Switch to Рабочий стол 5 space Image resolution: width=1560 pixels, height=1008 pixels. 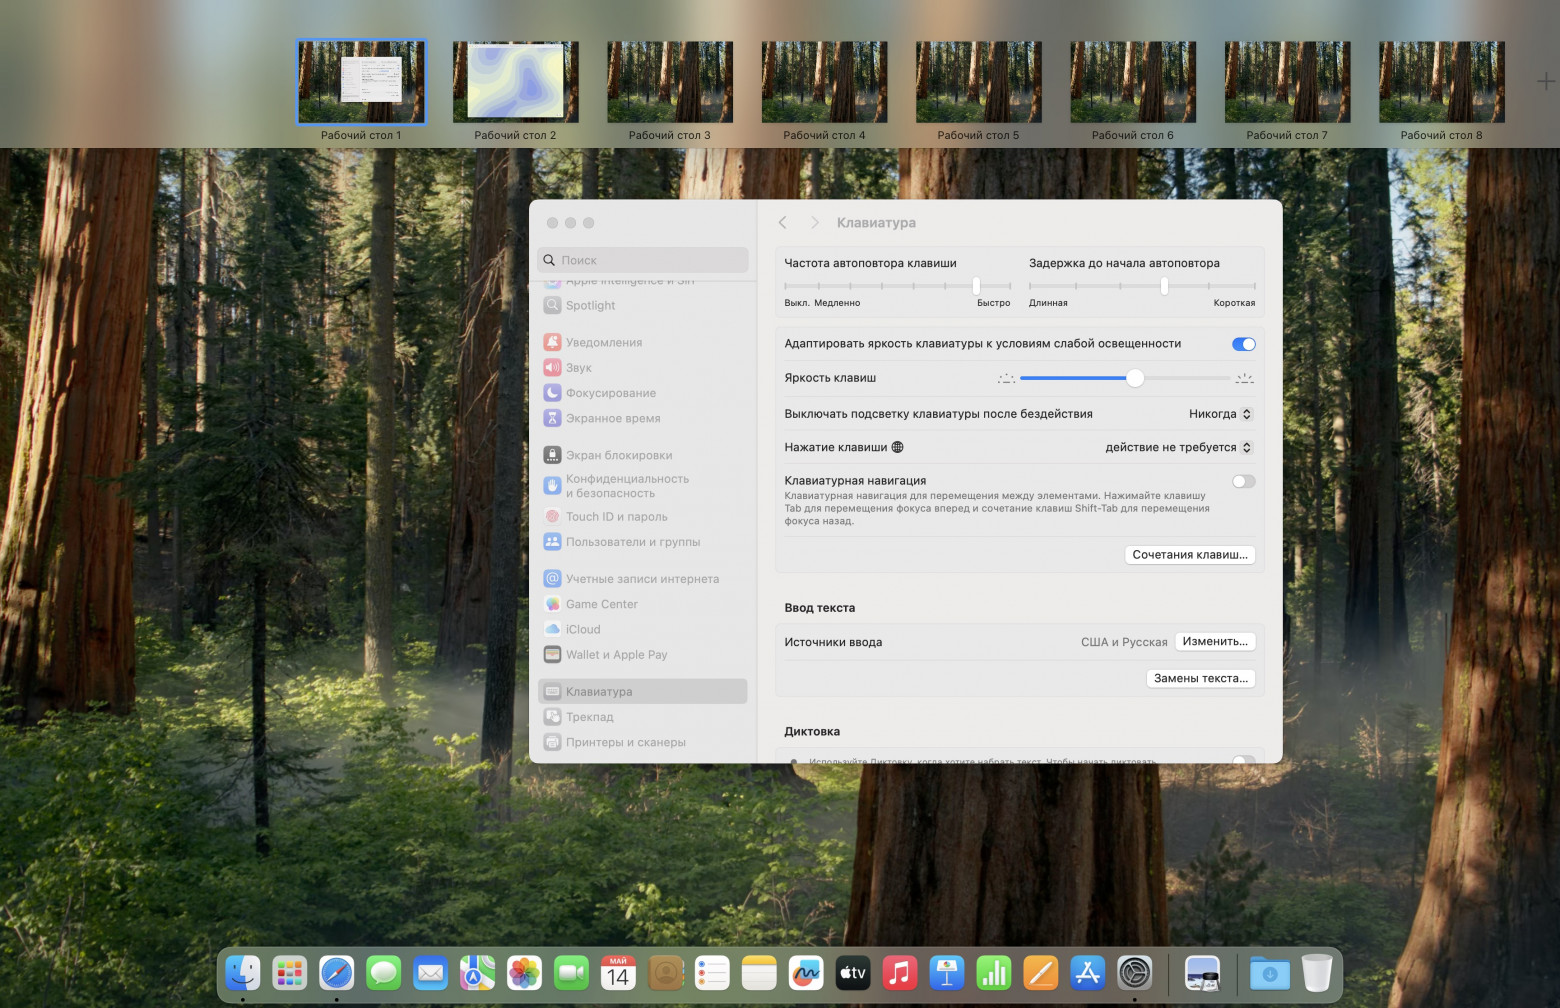pos(977,80)
